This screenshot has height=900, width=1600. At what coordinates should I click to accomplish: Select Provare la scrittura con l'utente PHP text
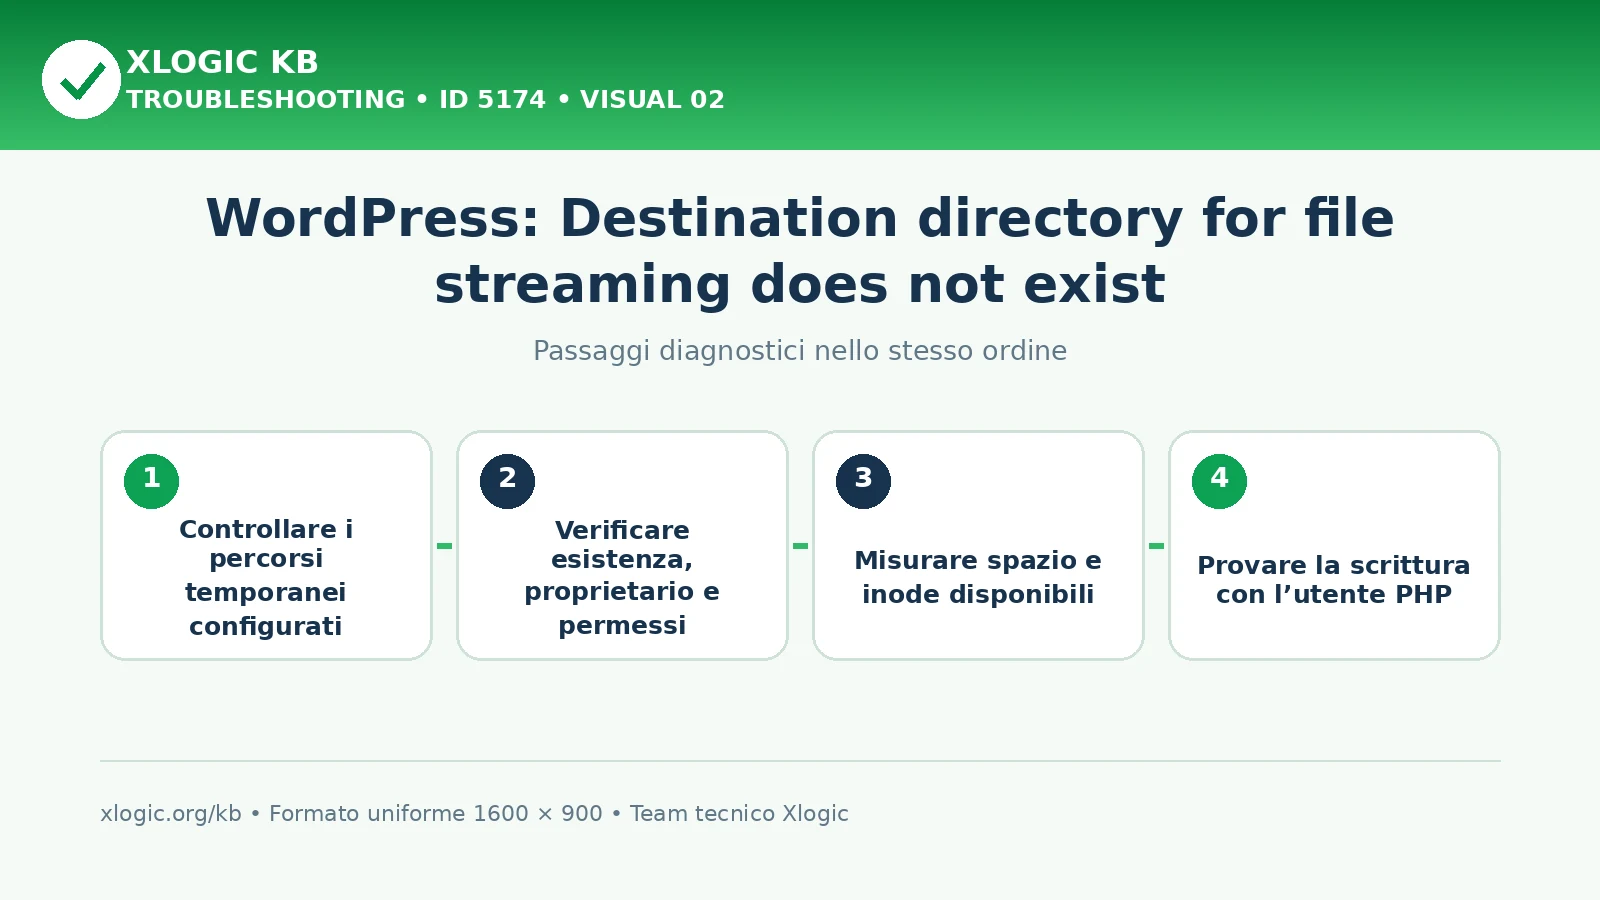pyautogui.click(x=1334, y=580)
